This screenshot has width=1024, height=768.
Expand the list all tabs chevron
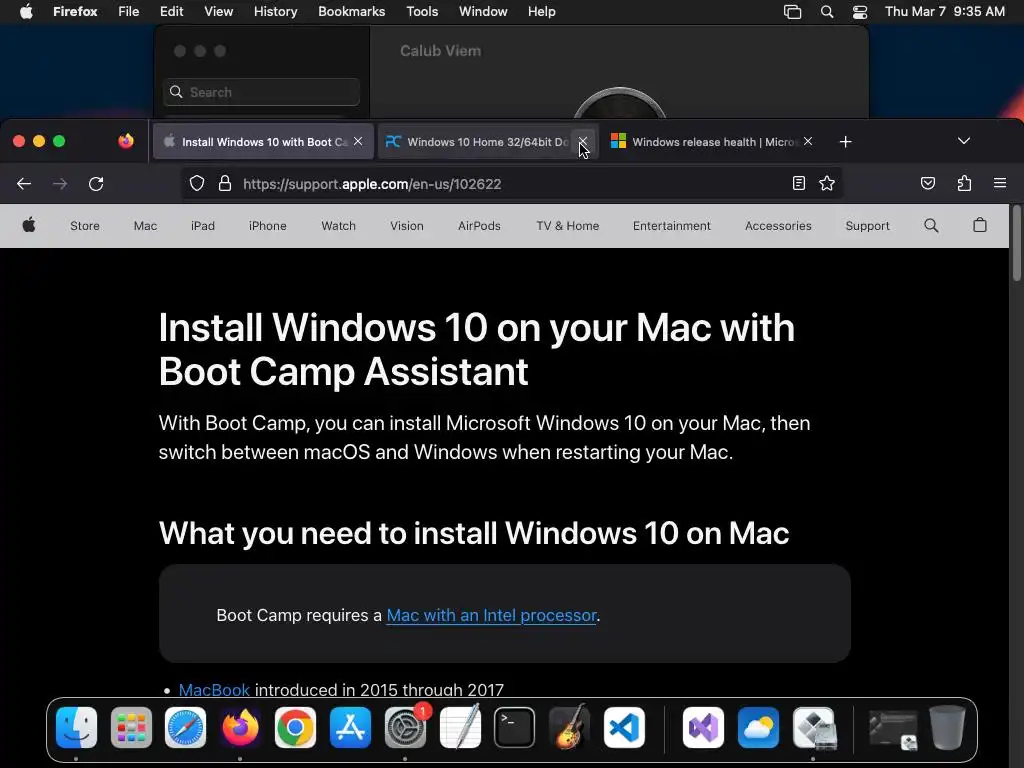coord(963,141)
